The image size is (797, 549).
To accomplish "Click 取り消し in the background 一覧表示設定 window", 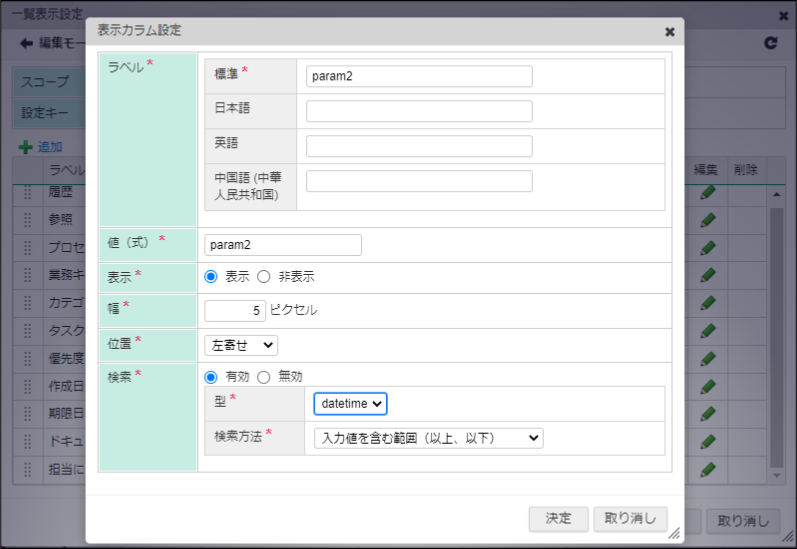I will (x=743, y=521).
